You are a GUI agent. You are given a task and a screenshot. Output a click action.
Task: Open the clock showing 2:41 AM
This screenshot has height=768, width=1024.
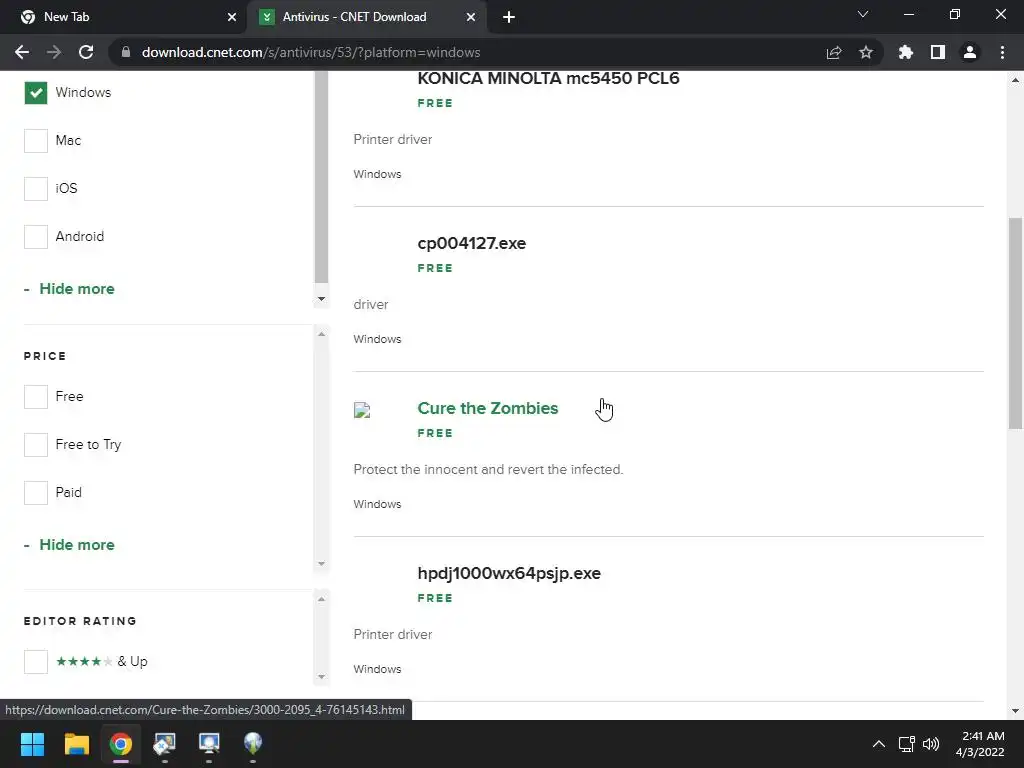[980, 744]
